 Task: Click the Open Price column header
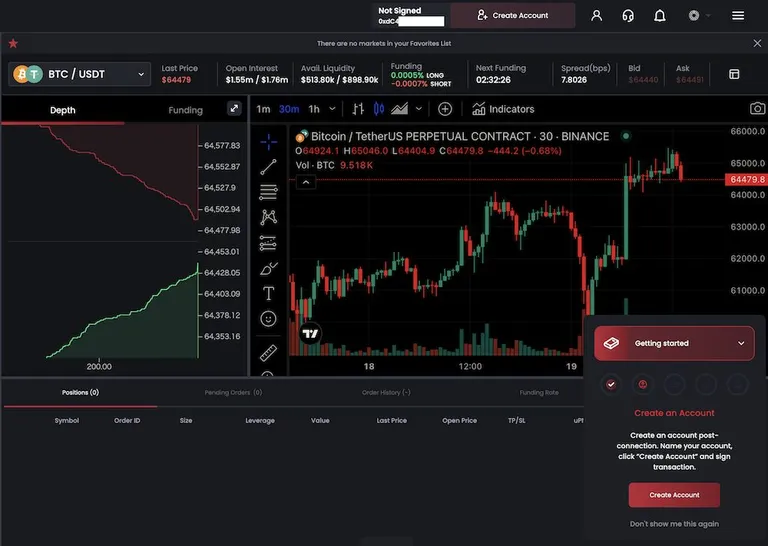pyautogui.click(x=459, y=420)
